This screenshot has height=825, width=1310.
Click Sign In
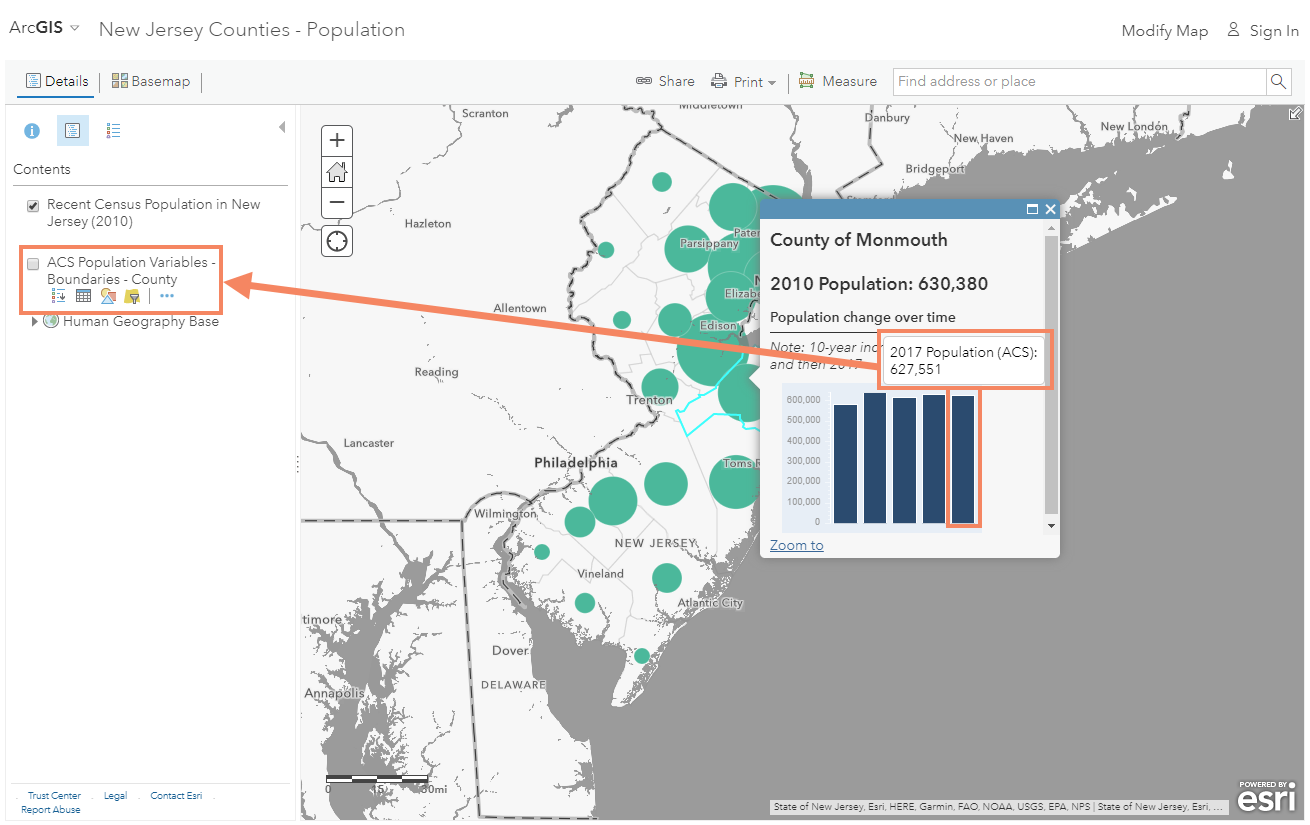pyautogui.click(x=1263, y=31)
